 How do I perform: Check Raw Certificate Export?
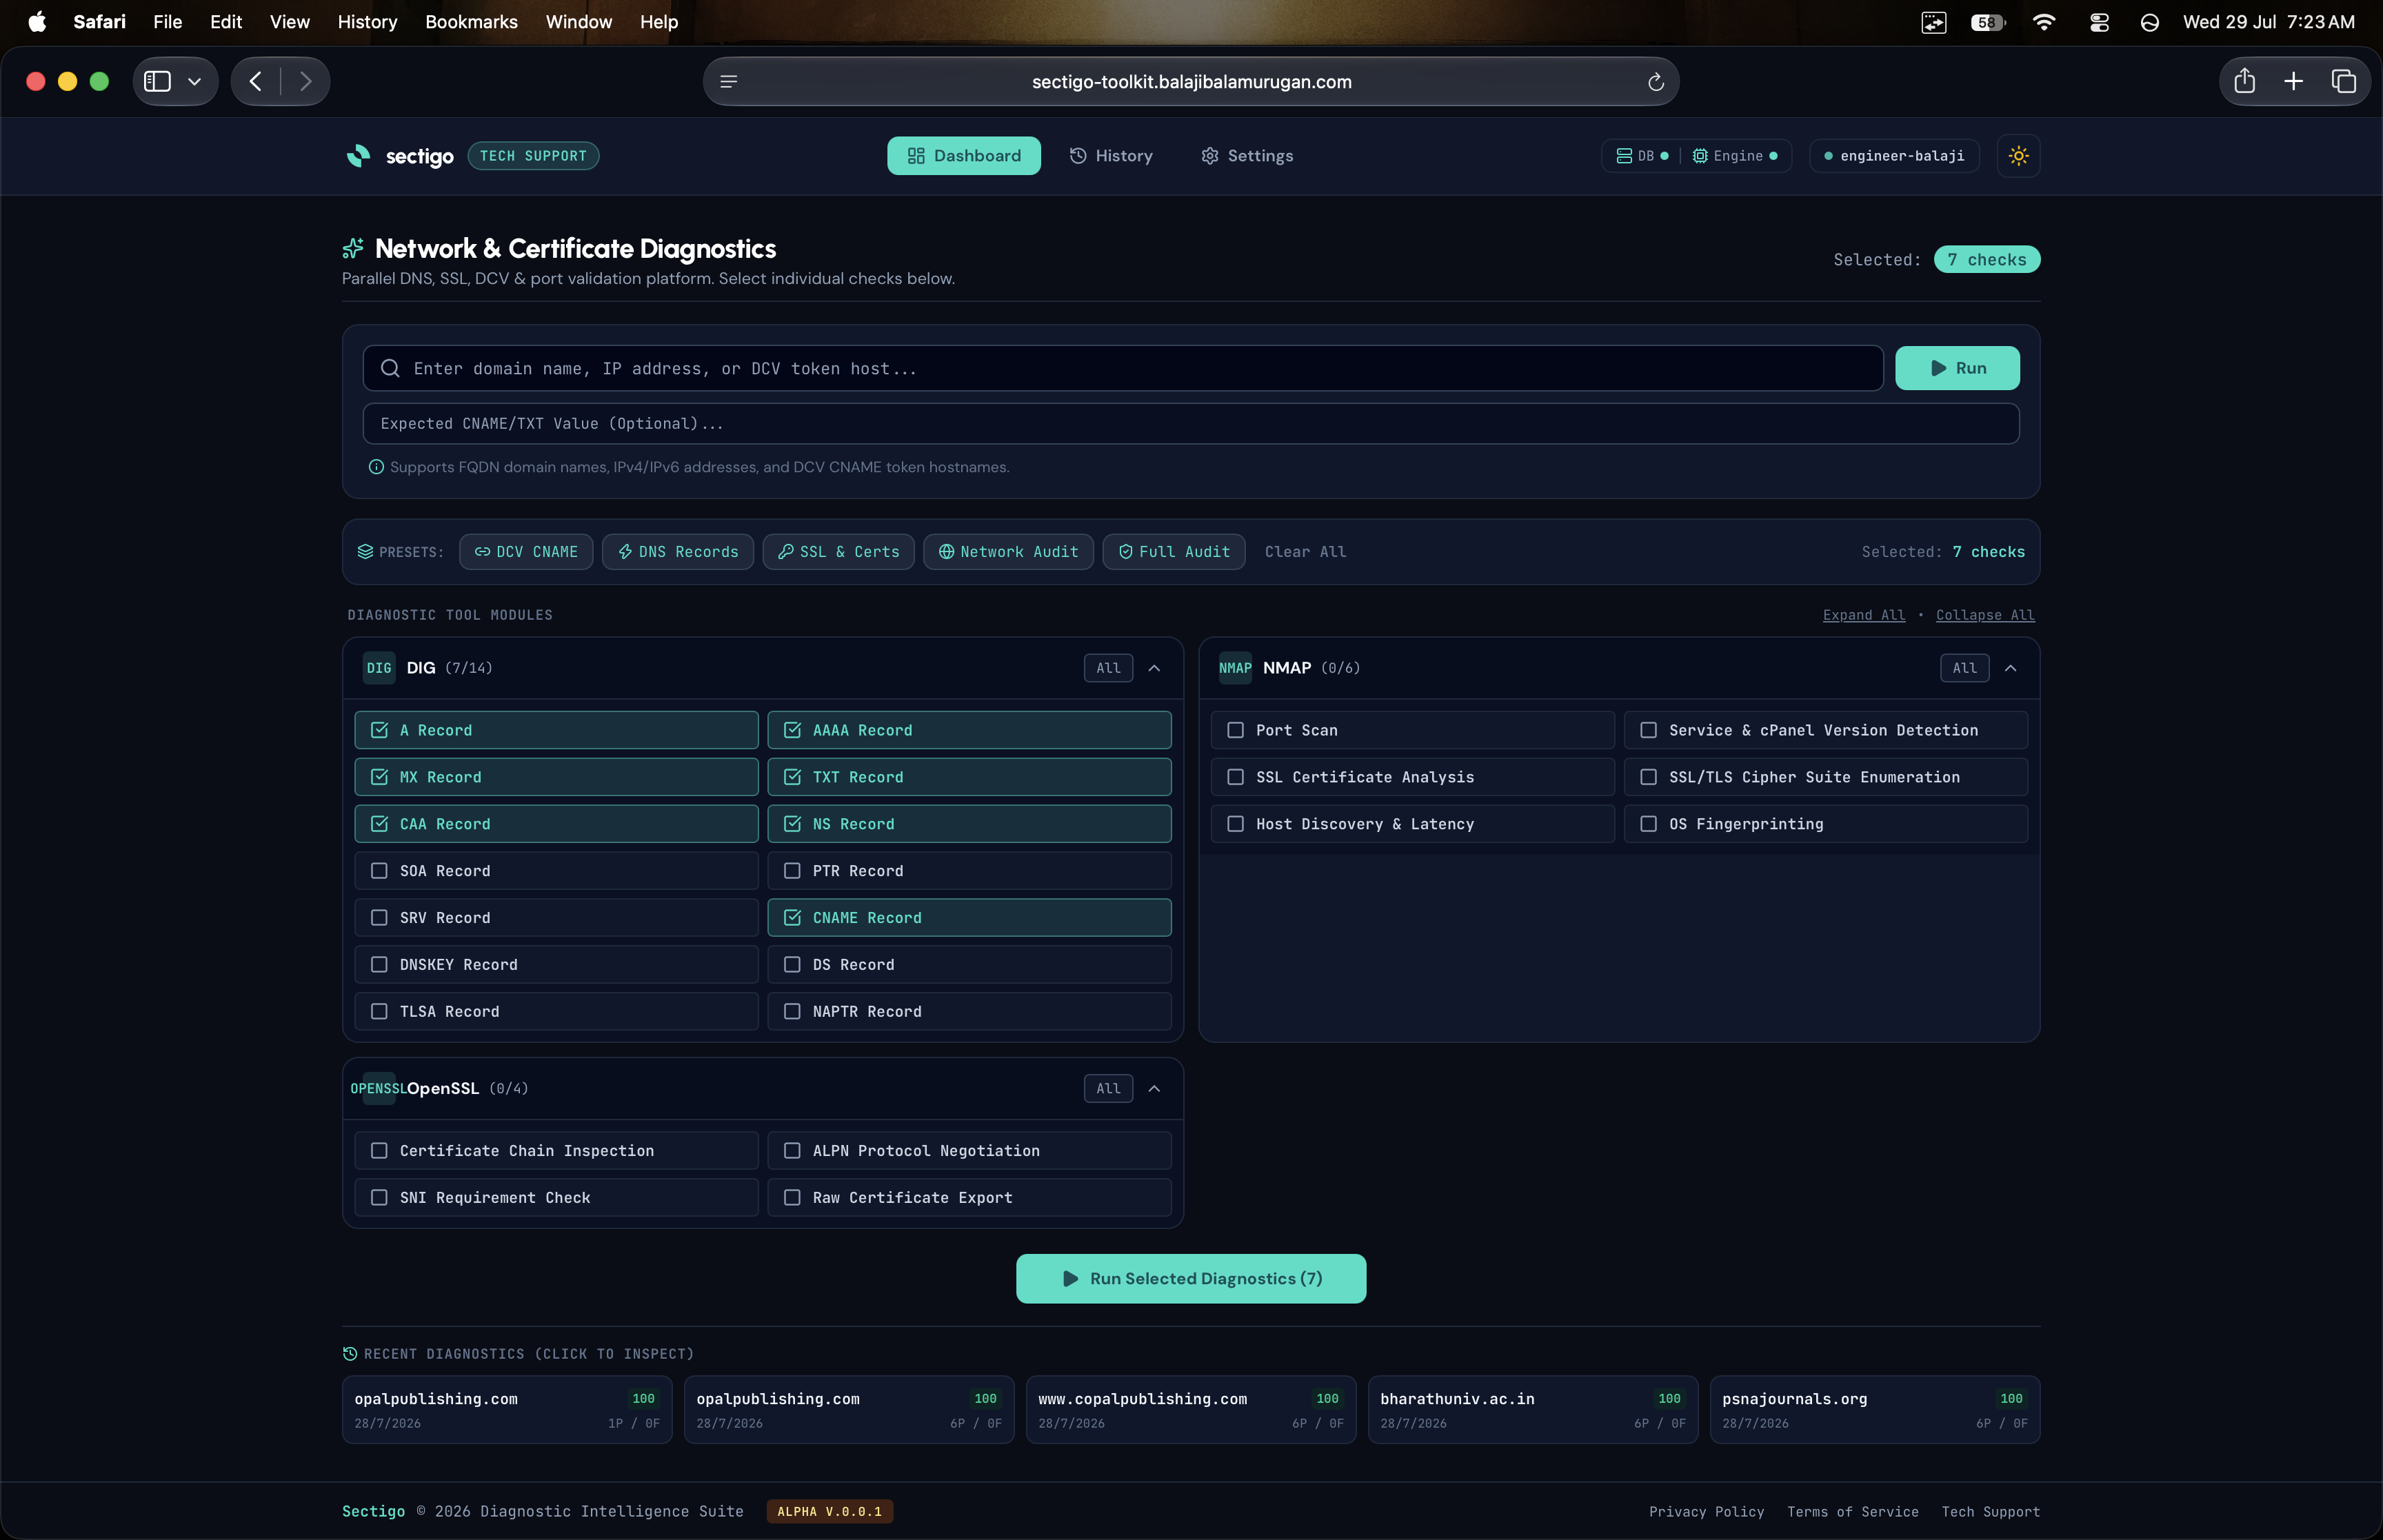coord(792,1198)
